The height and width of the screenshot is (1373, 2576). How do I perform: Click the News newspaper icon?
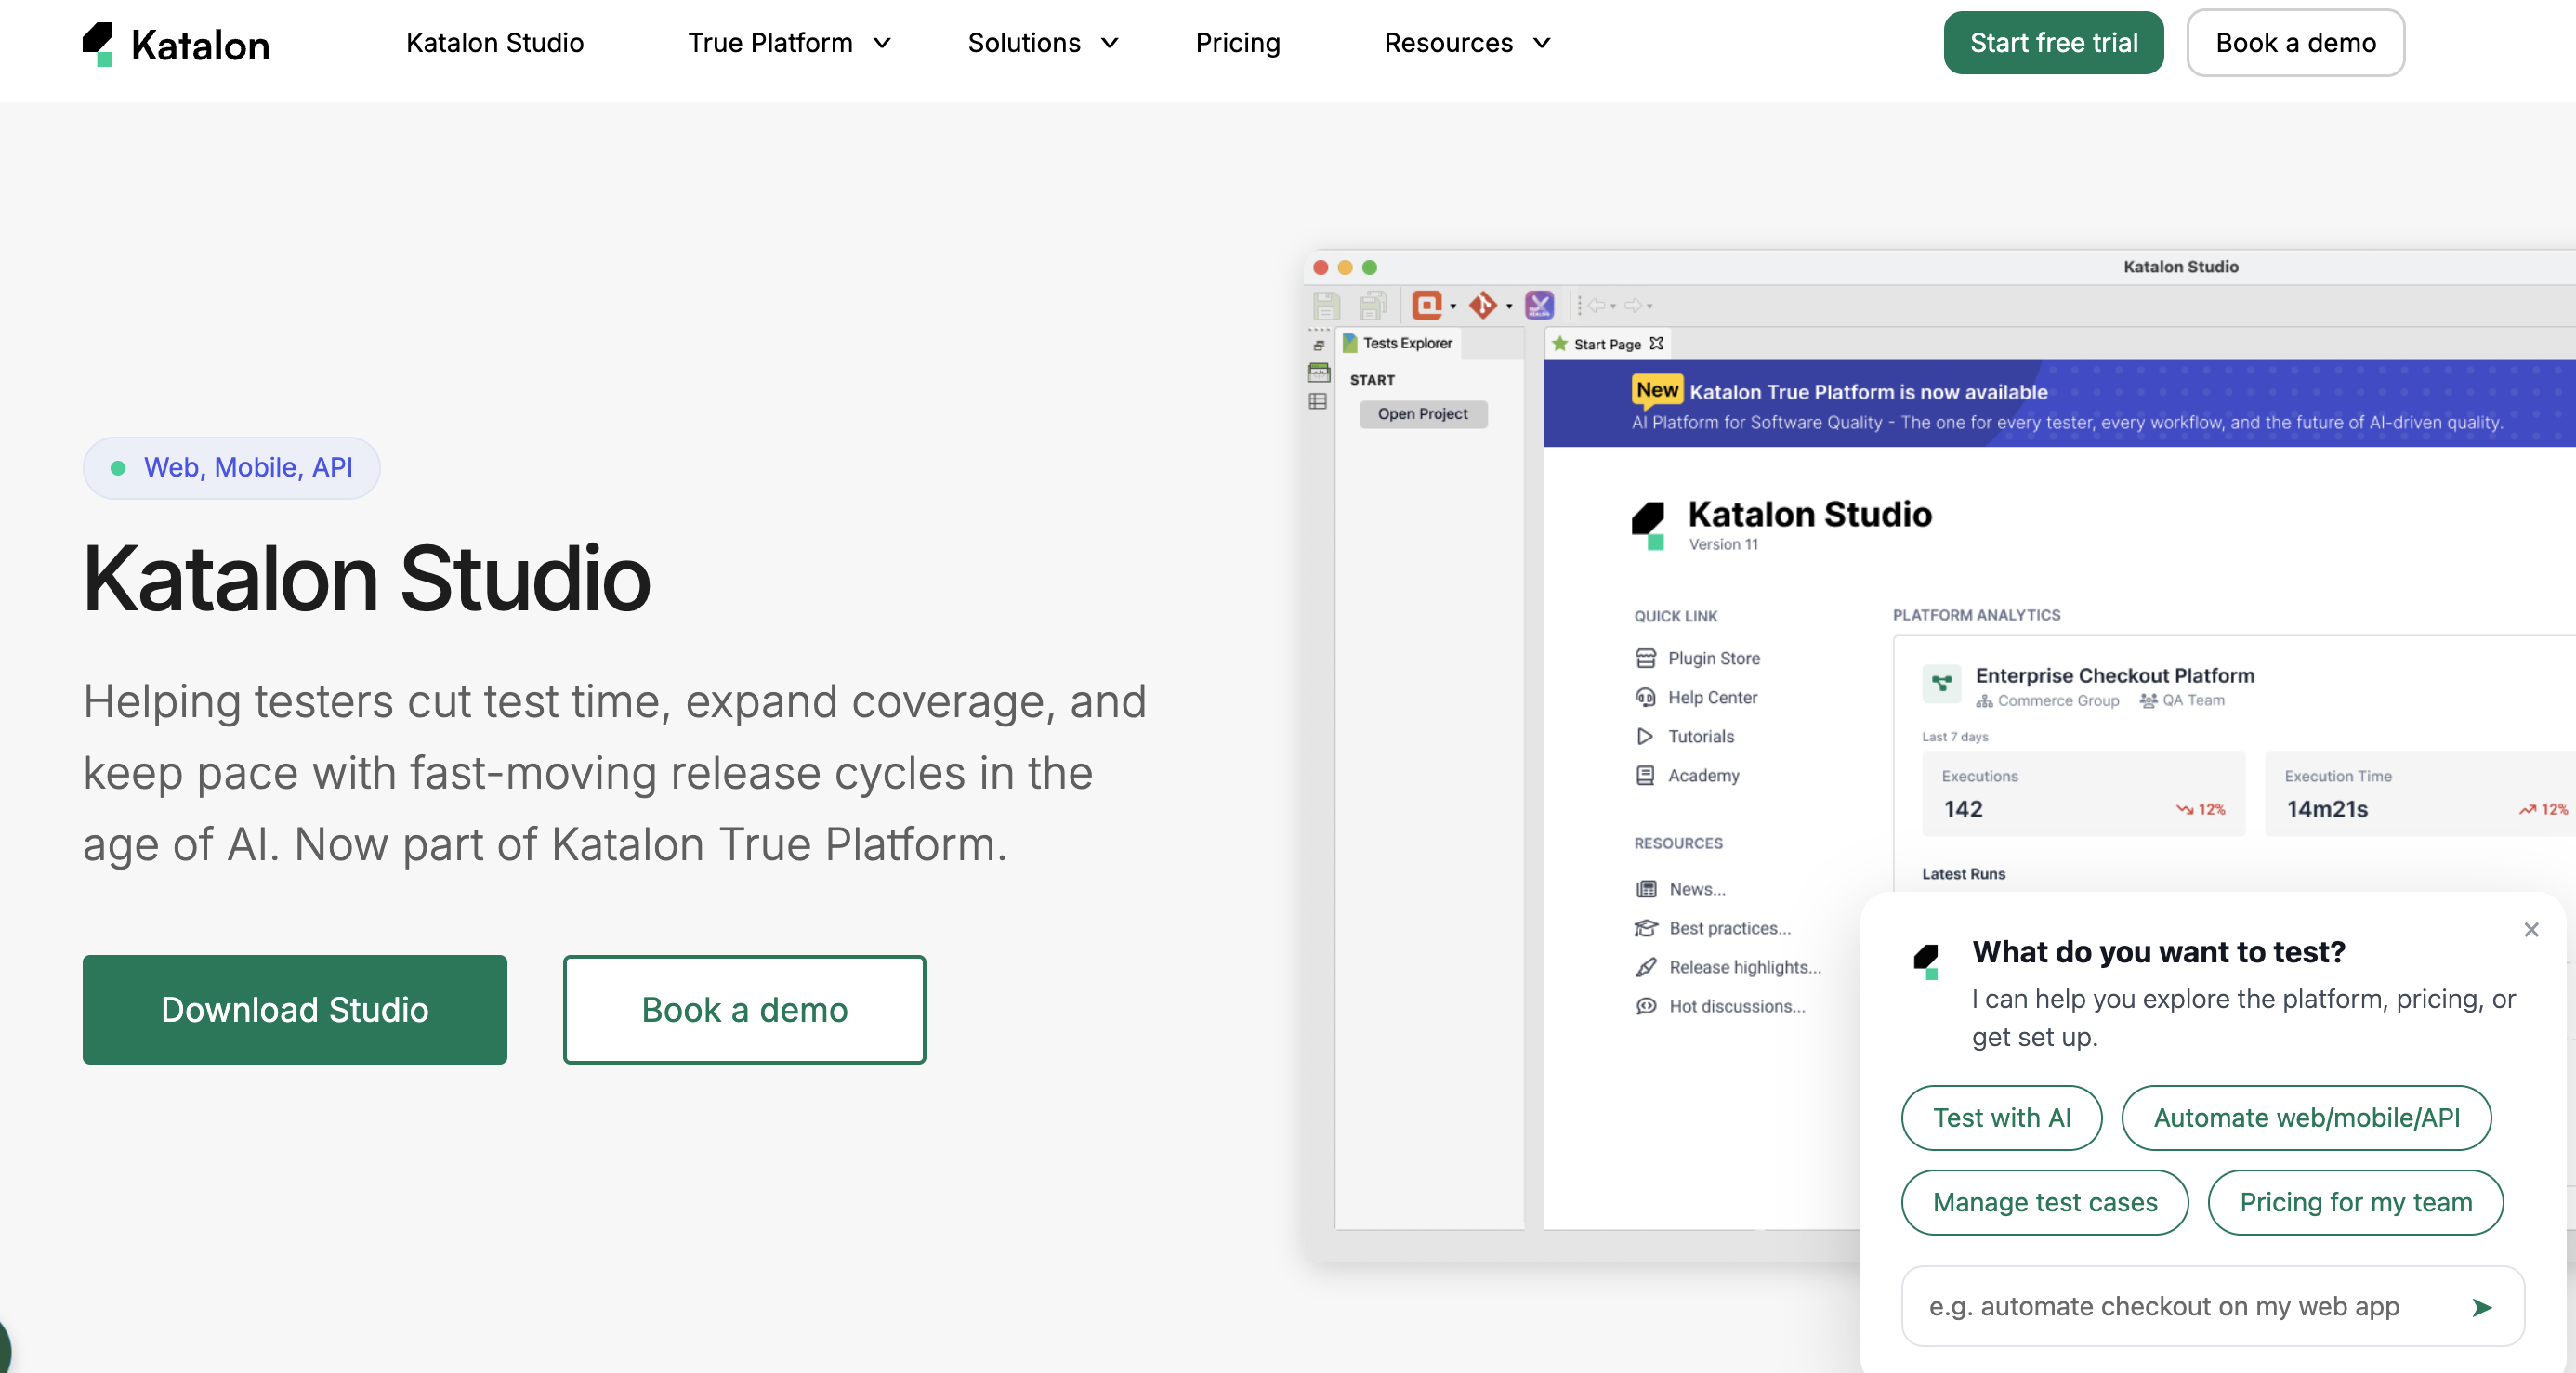pyautogui.click(x=1646, y=889)
